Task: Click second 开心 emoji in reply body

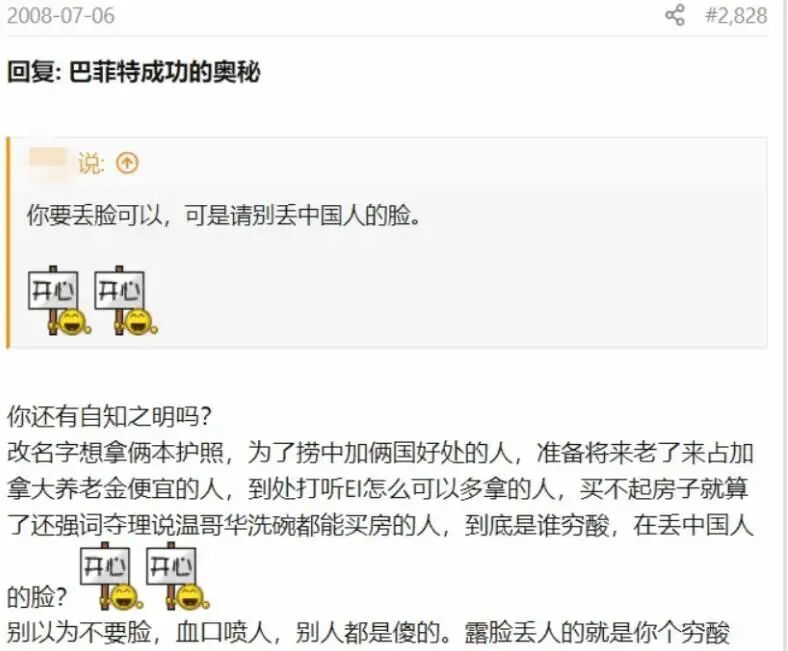Action: click(x=177, y=576)
